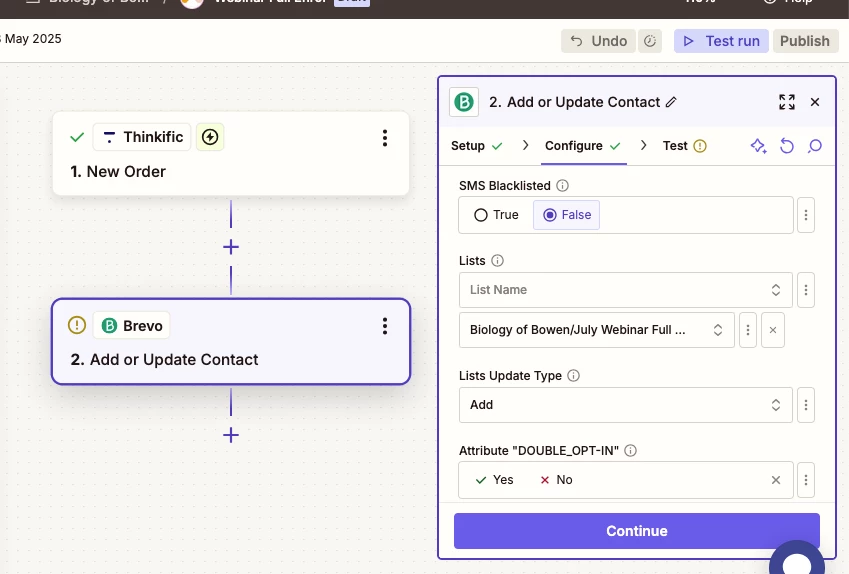The height and width of the screenshot is (574, 849).
Task: Click the version history clock icon
Action: 650,41
